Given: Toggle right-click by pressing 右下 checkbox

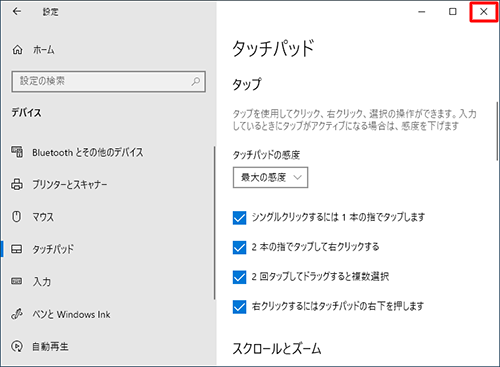Looking at the screenshot, I should pos(239,307).
